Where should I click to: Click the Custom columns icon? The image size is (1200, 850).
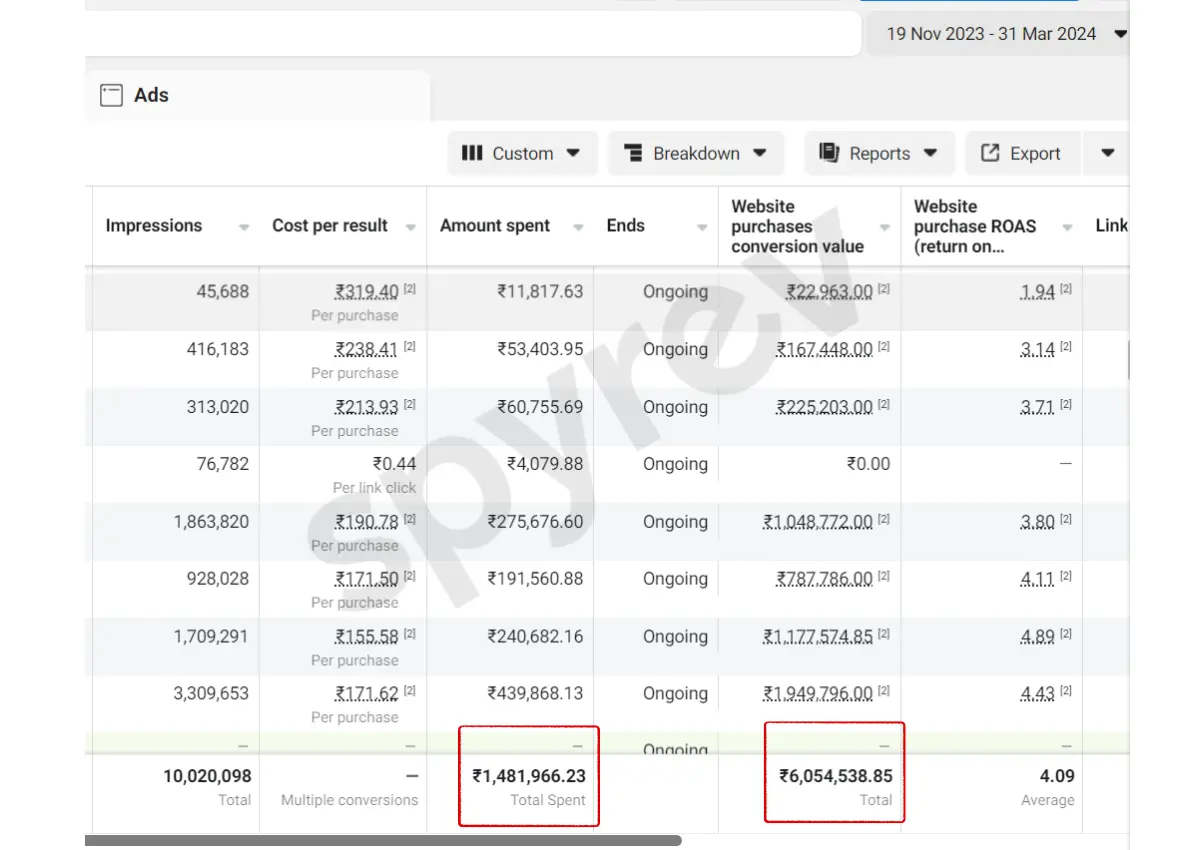pyautogui.click(x=472, y=153)
